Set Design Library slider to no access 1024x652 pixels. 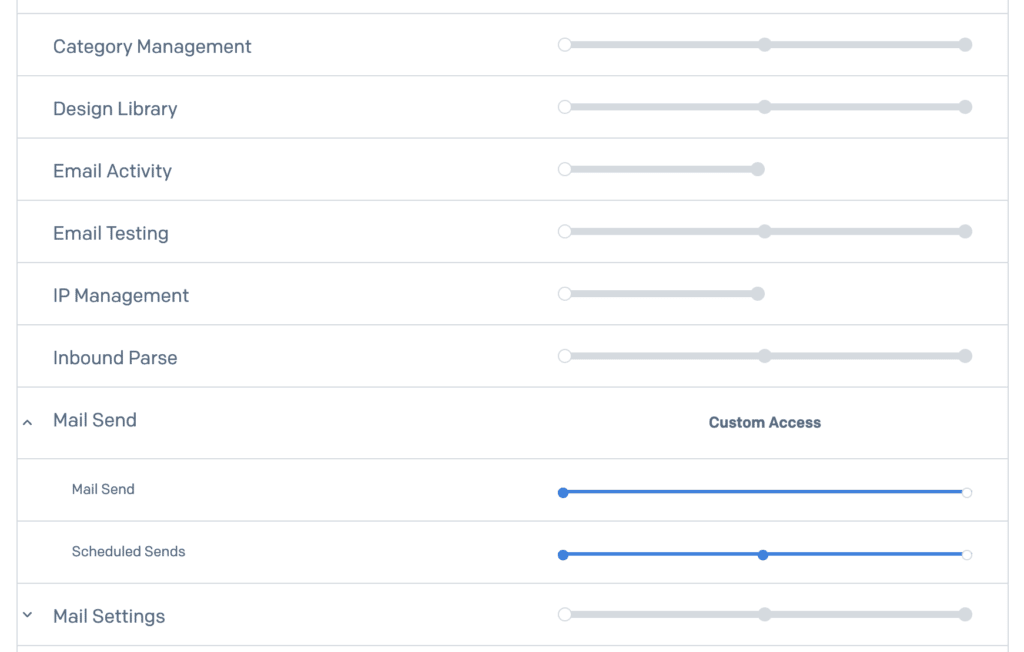tap(565, 107)
